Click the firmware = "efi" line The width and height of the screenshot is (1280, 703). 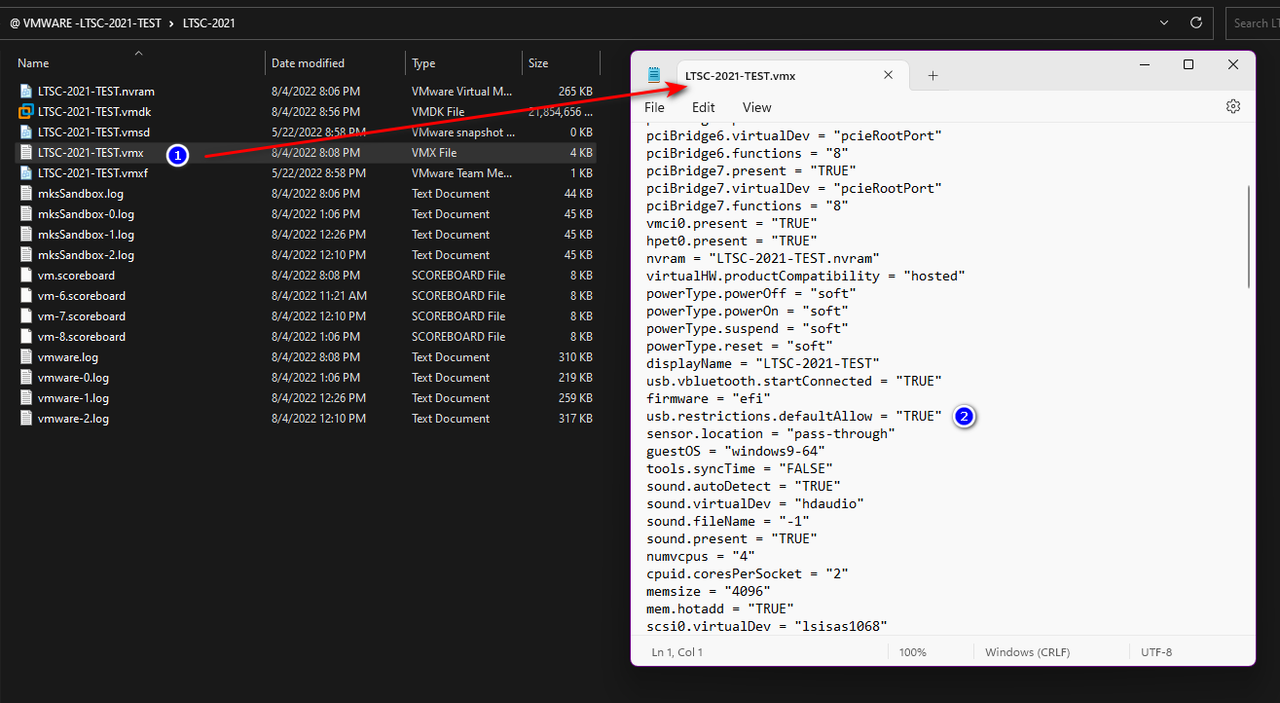point(708,398)
